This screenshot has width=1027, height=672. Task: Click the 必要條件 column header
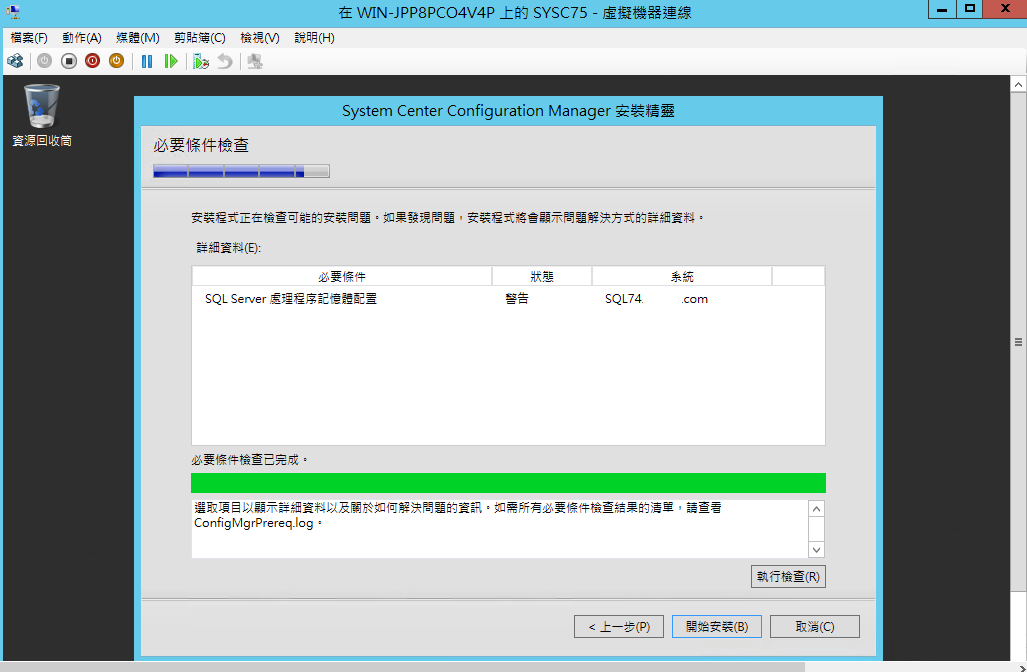342,276
